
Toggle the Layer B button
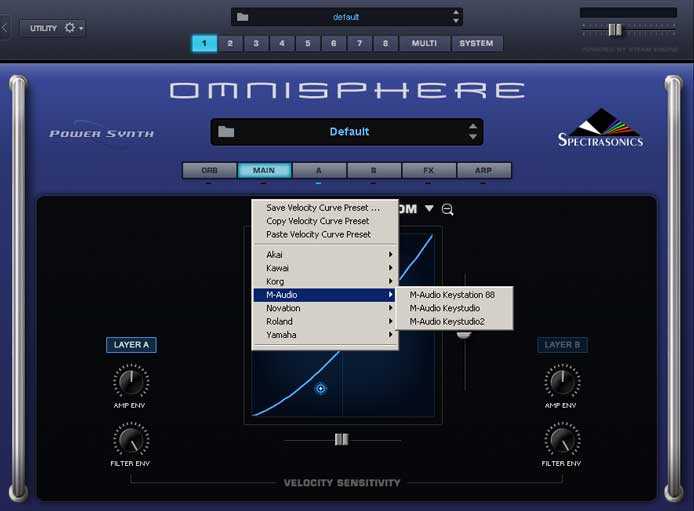(562, 345)
